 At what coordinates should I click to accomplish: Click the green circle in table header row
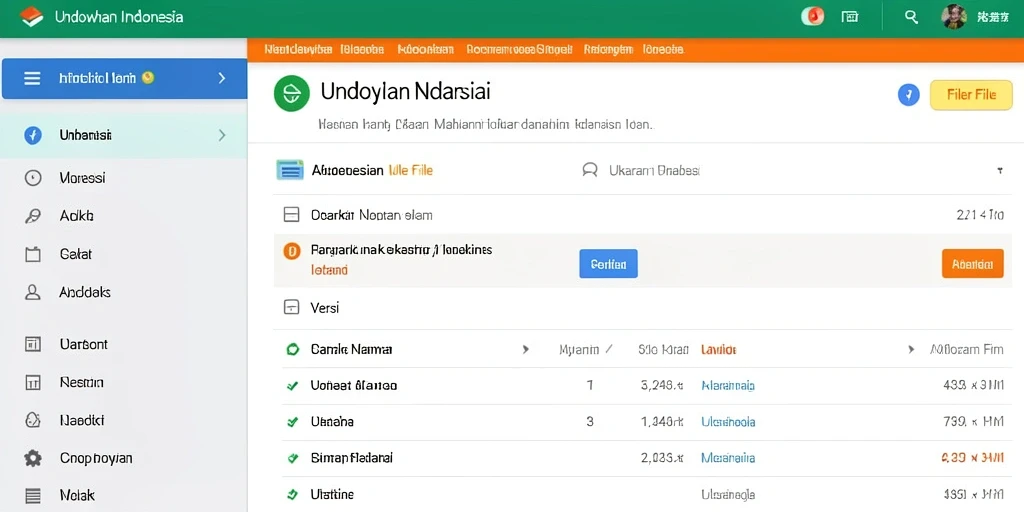(x=293, y=349)
